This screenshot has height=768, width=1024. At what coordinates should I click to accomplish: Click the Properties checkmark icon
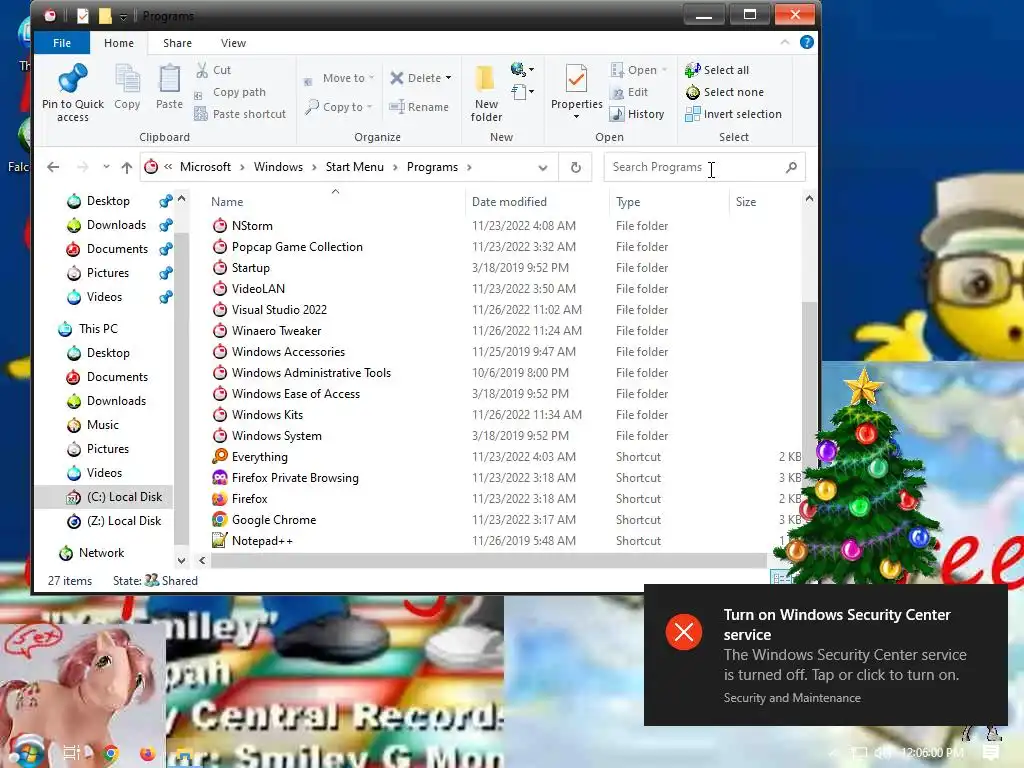[x=576, y=79]
